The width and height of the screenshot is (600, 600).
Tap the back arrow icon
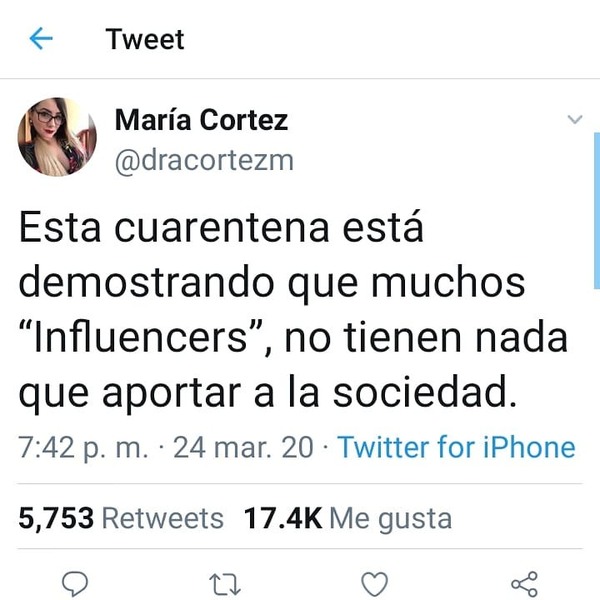(41, 38)
